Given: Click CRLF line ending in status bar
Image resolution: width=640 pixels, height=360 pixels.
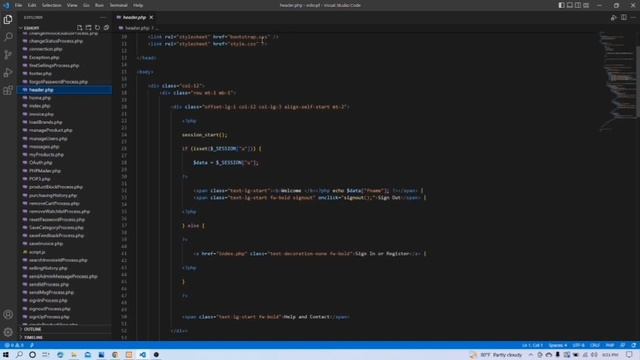Looking at the screenshot, I should pyautogui.click(x=595, y=345).
